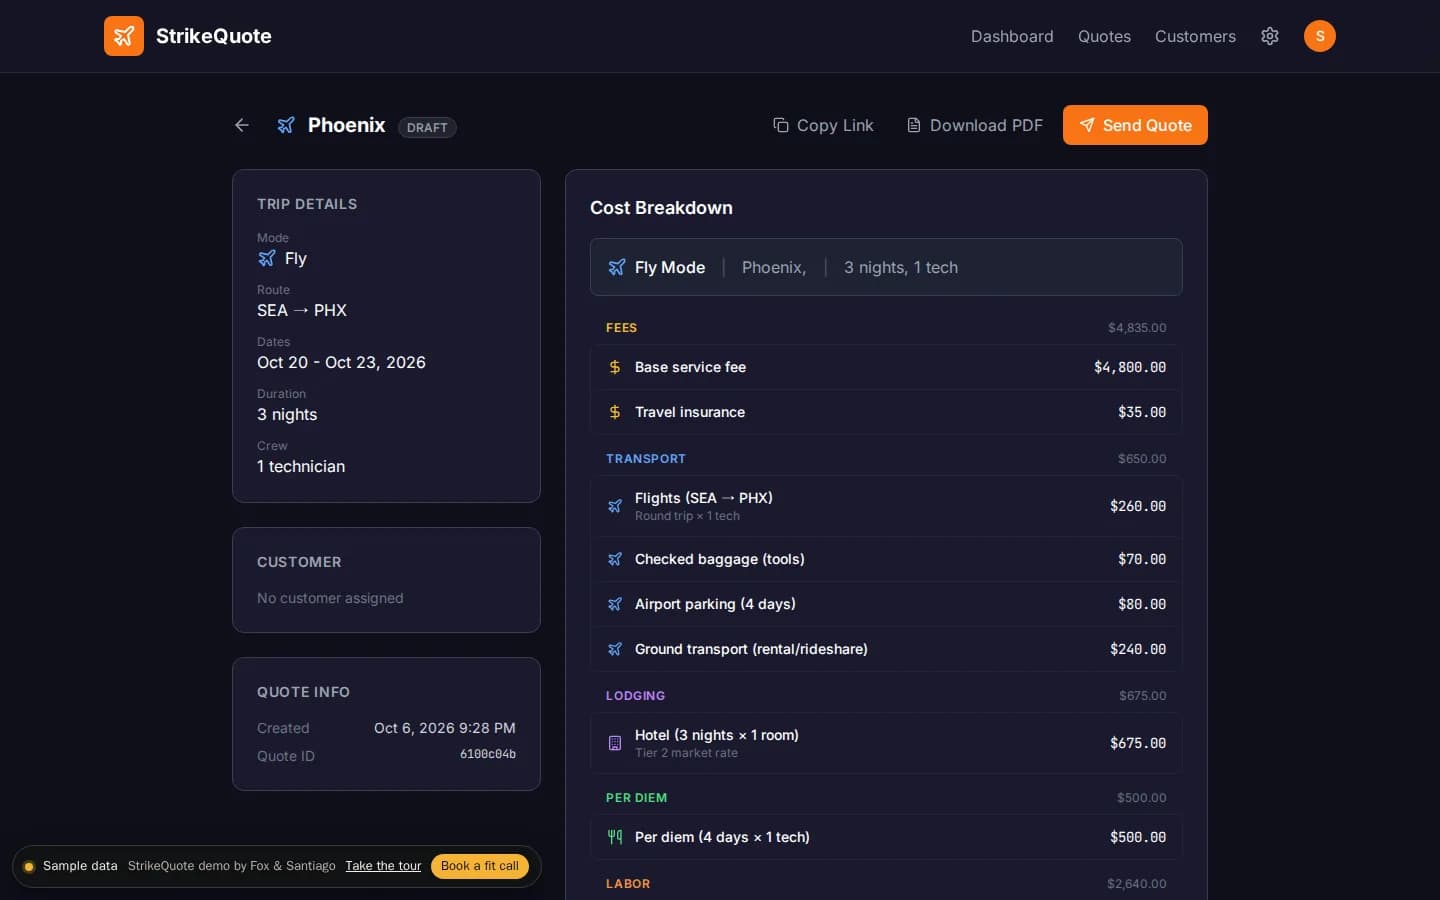Viewport: 1440px width, 900px height.
Task: Click the No customer assigned text
Action: [330, 598]
